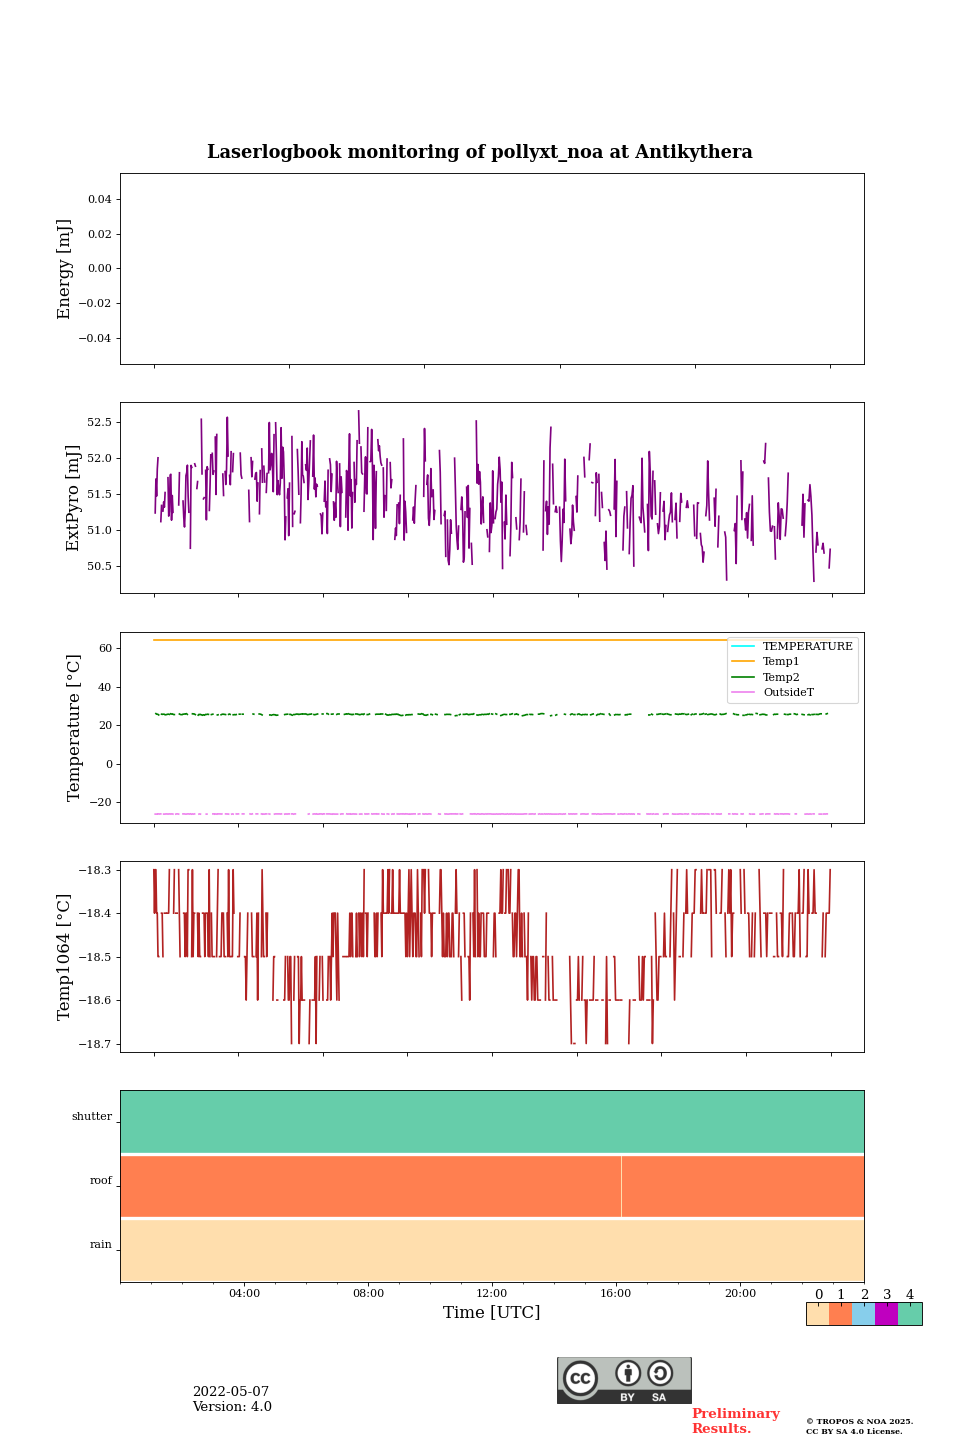Click the 'Time [UTC]' axis label
Screen dimensions: 960x1440
[x=492, y=1312]
